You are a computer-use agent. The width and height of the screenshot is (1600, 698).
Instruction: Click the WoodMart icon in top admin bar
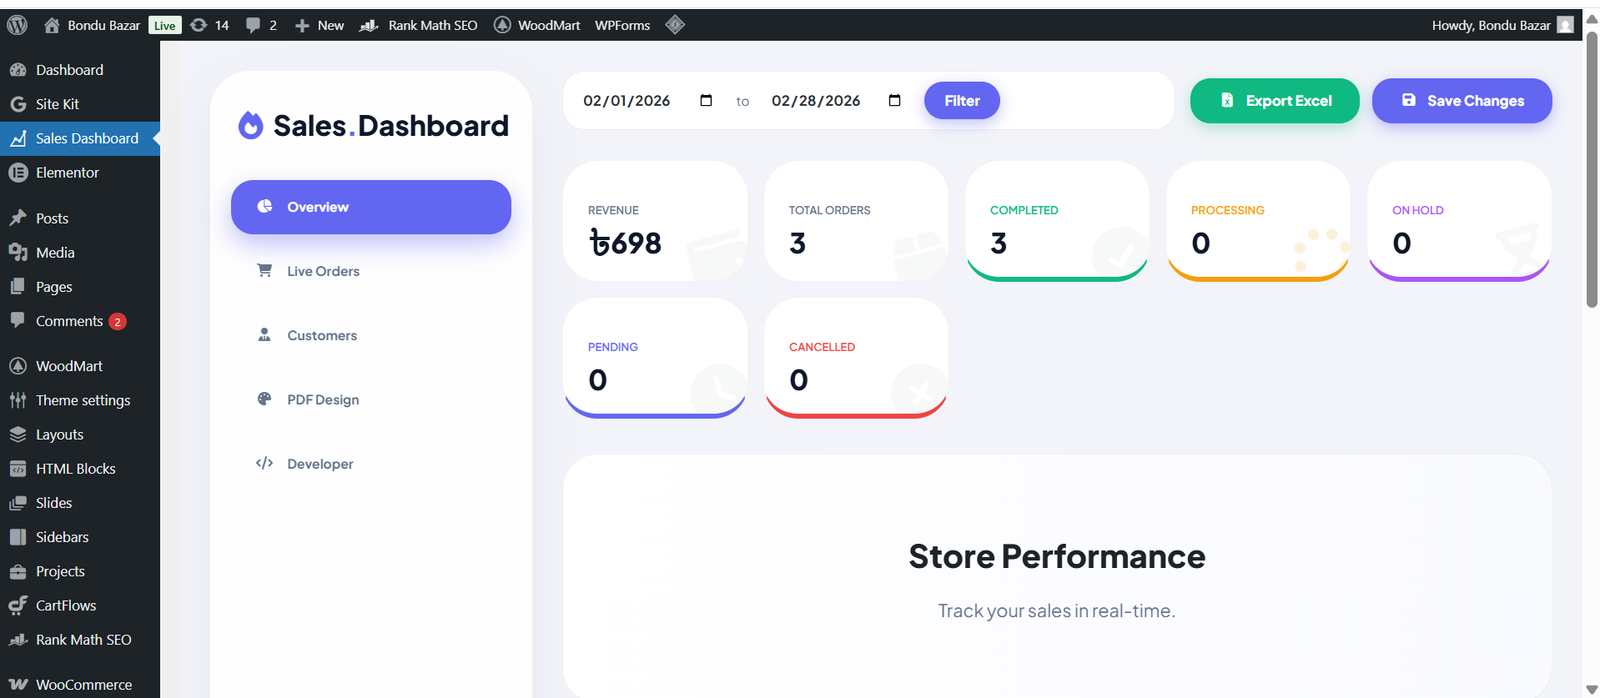point(502,25)
